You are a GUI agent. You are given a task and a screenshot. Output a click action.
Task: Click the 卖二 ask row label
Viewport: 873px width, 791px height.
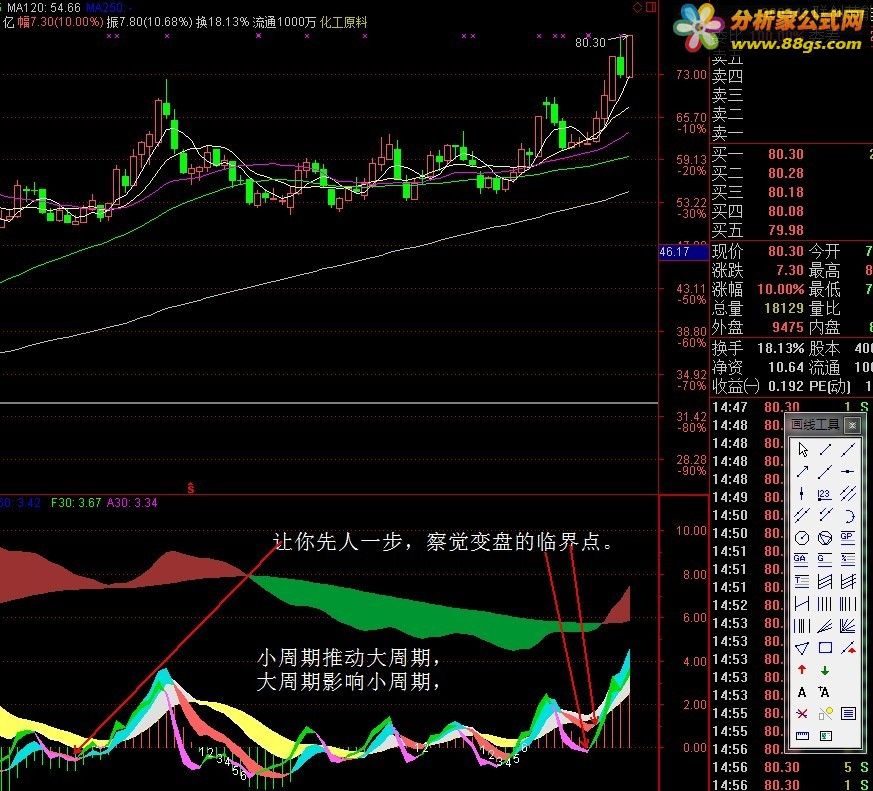click(727, 114)
